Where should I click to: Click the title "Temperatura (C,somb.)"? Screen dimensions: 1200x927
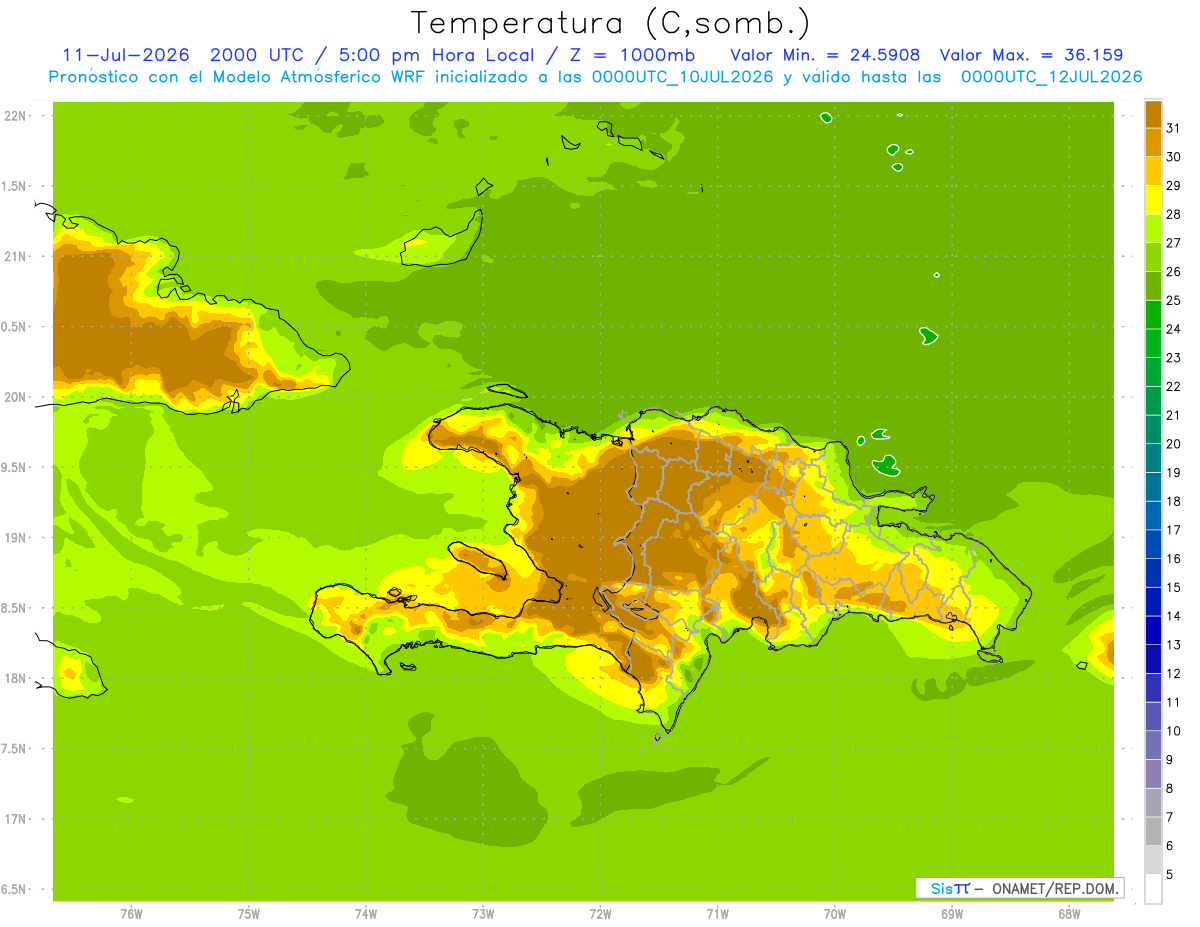pyautogui.click(x=612, y=23)
